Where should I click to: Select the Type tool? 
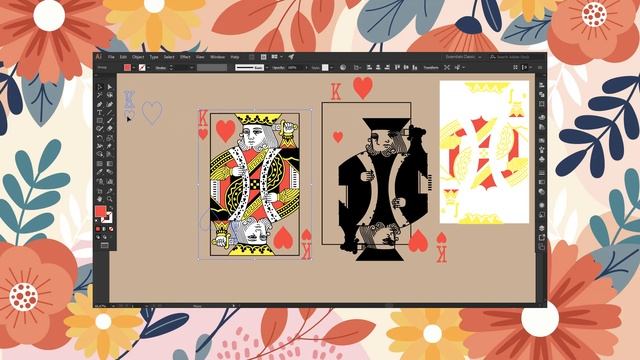click(x=100, y=112)
